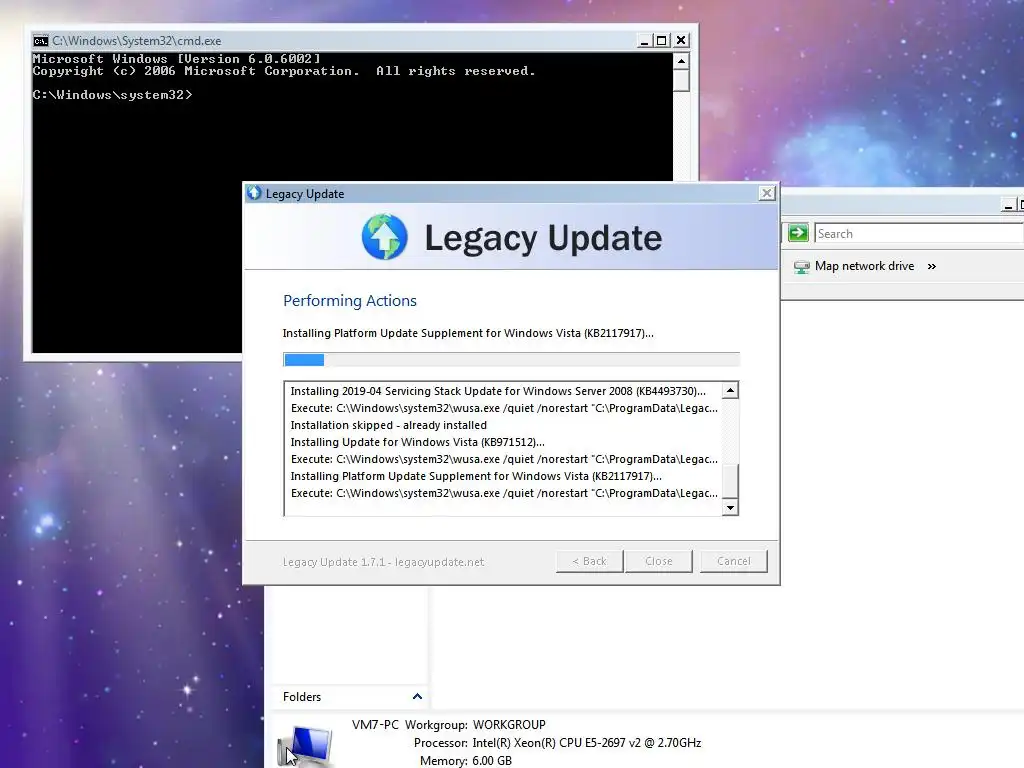This screenshot has width=1024, height=768.
Task: Click the 'Legacy Update 1.7.1 - legacyupdate.net' footer text
Action: 383,562
